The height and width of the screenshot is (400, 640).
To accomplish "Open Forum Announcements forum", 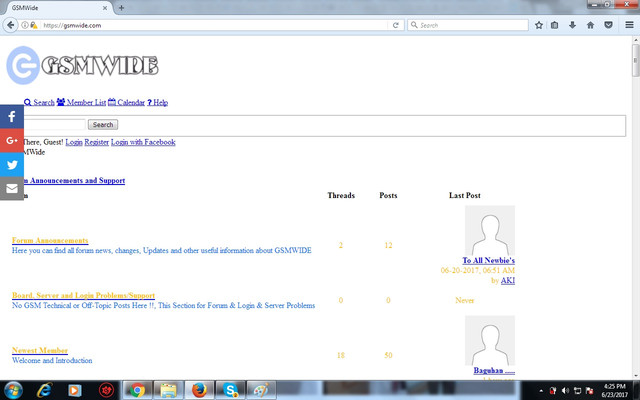I will tap(50, 240).
